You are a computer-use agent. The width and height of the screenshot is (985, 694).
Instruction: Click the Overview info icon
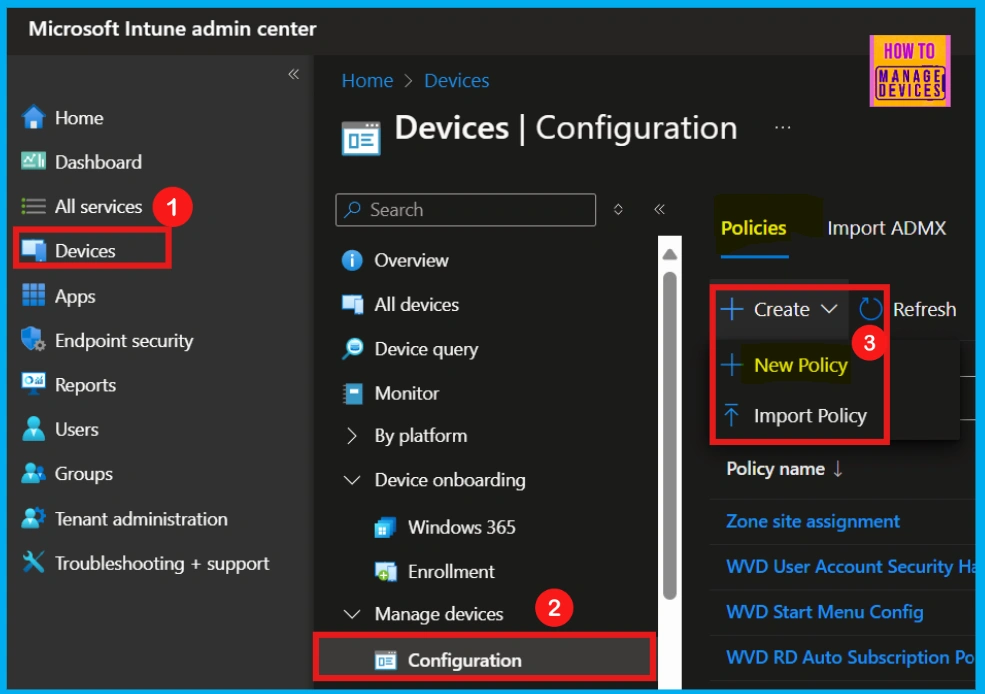tap(352, 260)
